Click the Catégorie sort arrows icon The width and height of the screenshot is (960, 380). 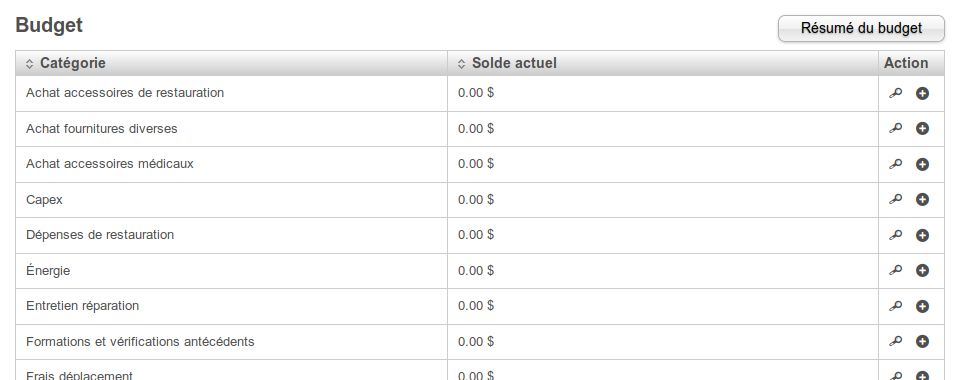click(x=29, y=64)
